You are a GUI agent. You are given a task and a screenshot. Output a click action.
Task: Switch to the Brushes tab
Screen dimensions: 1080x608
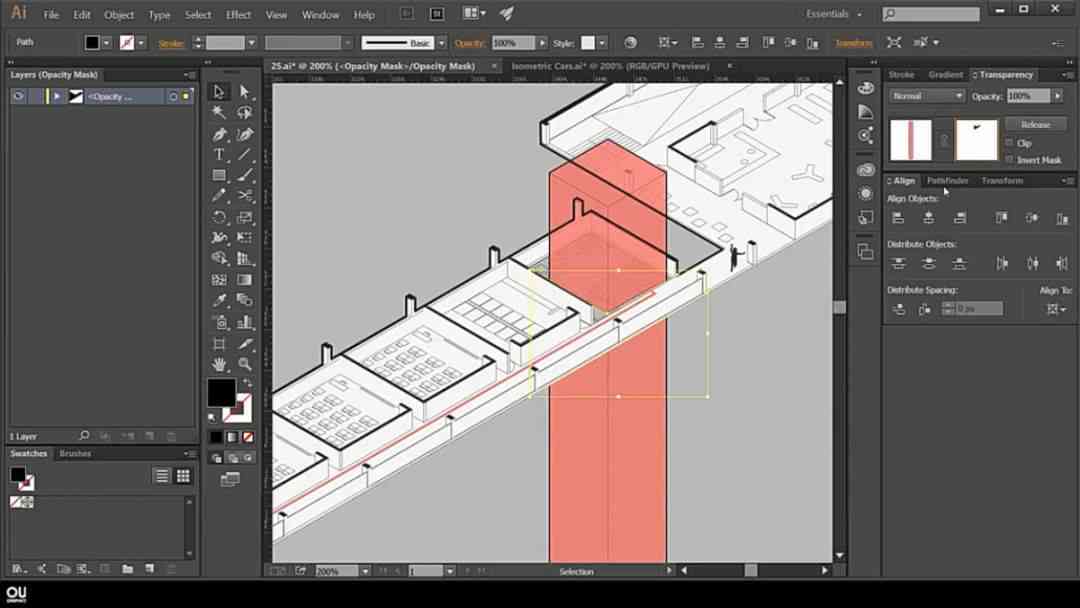[75, 454]
